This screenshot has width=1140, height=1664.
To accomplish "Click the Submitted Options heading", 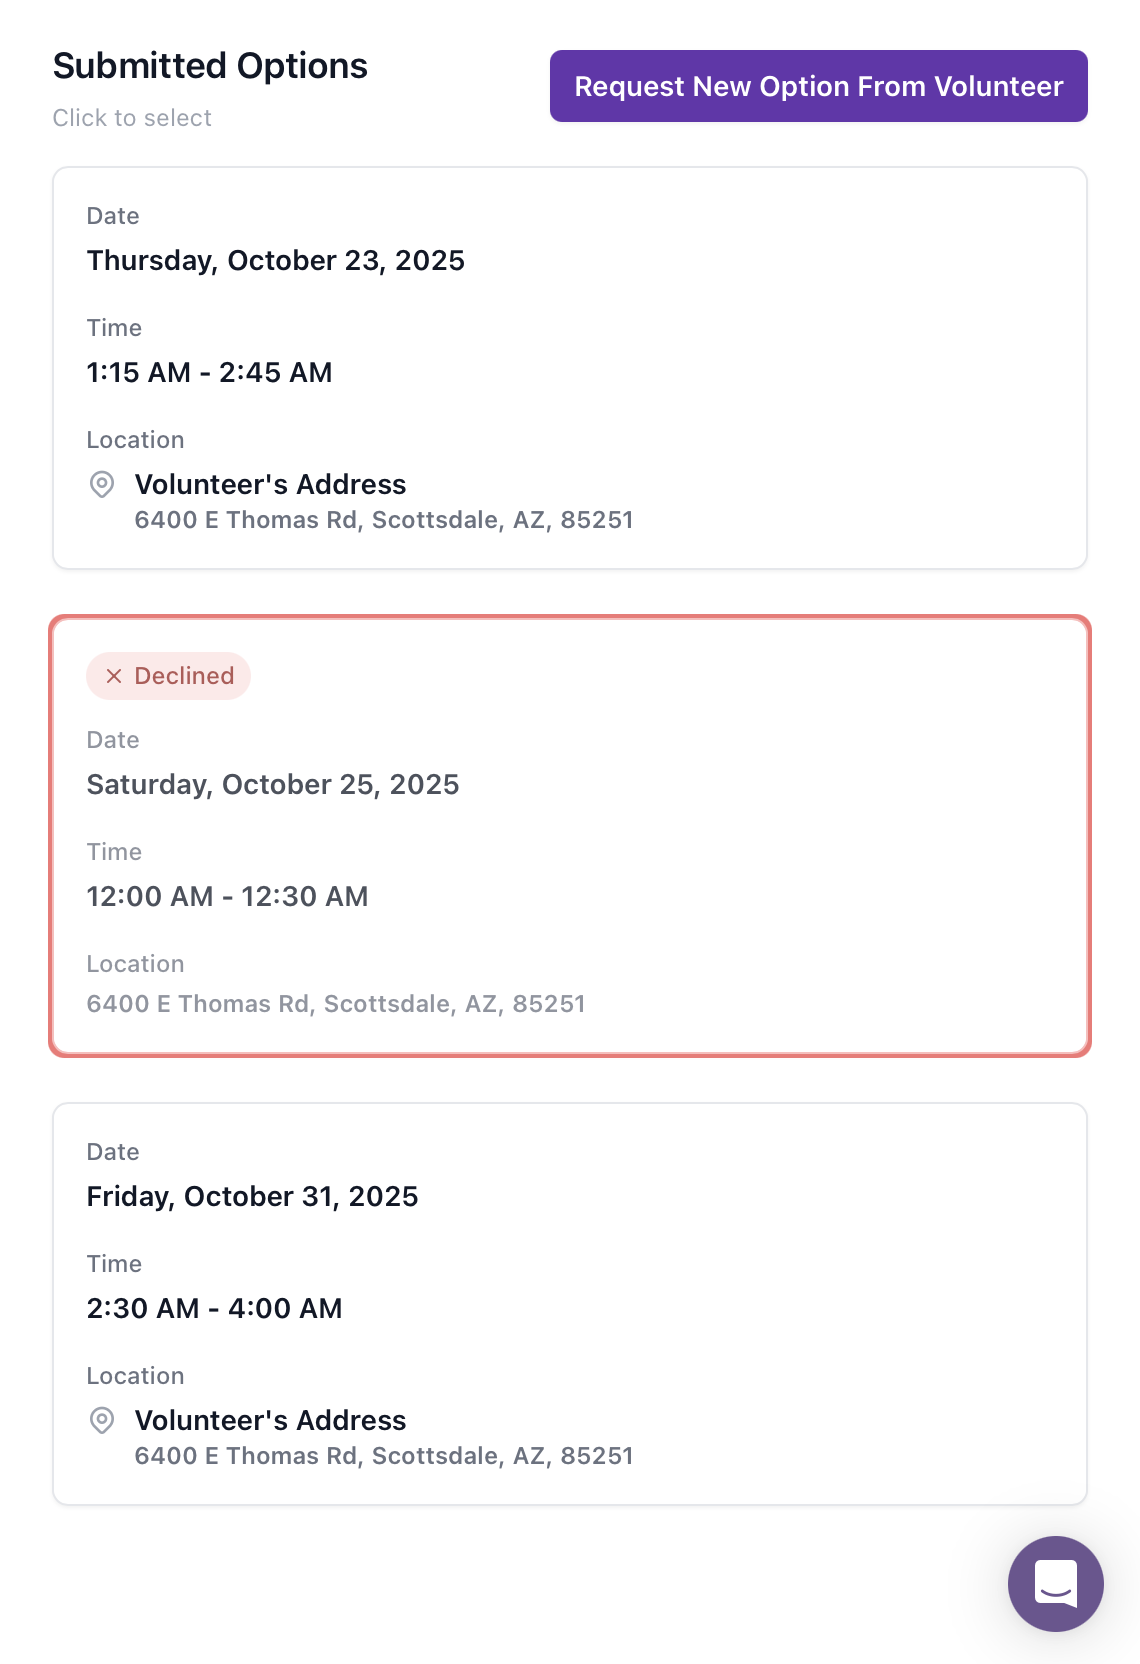I will [x=210, y=65].
